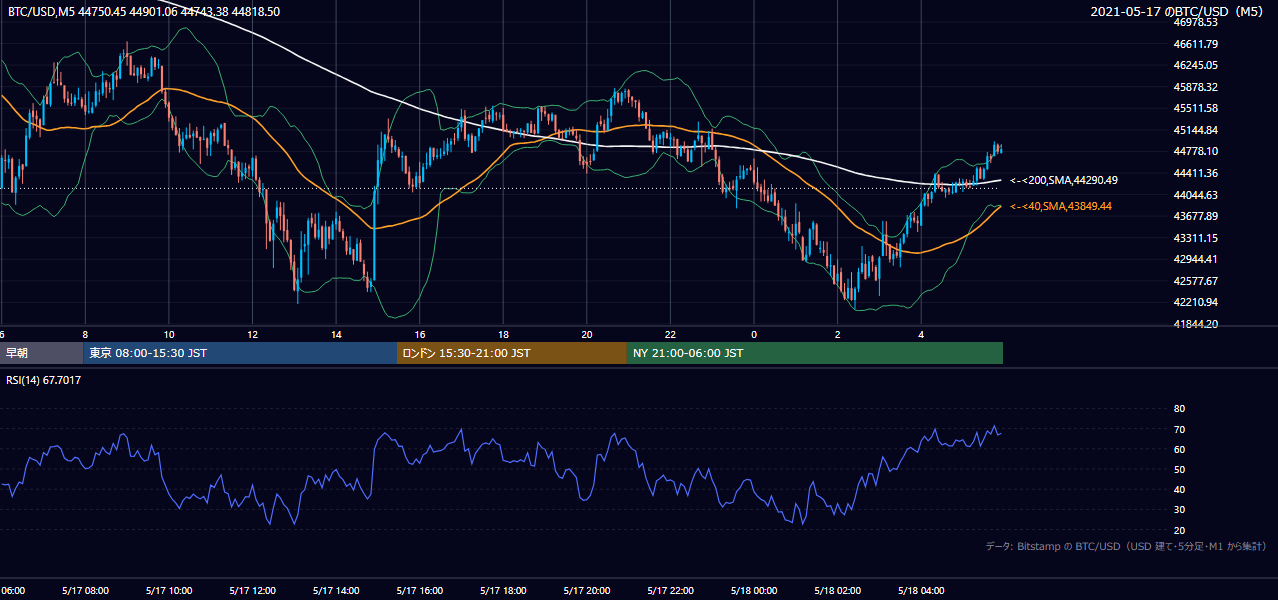
Task: Click the 5/17 14:00 date label
Action: pos(336,590)
